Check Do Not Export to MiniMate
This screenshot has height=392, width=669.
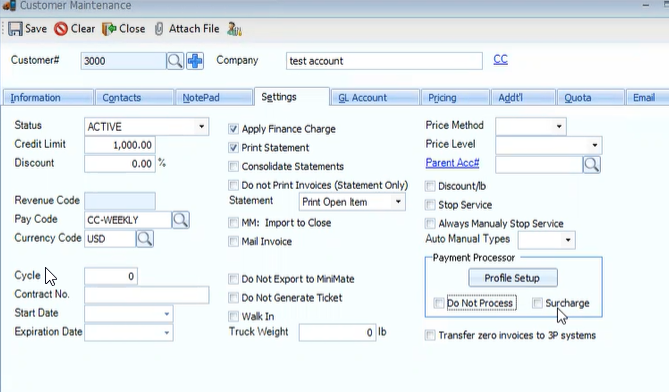[233, 279]
